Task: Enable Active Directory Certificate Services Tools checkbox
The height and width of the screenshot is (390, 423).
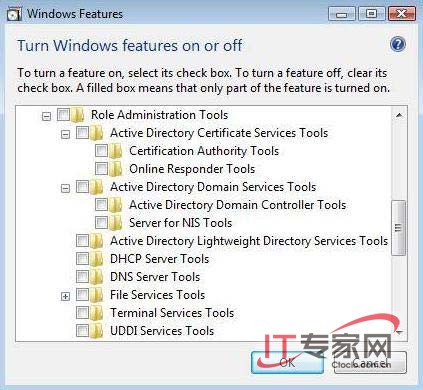Action: click(x=82, y=133)
